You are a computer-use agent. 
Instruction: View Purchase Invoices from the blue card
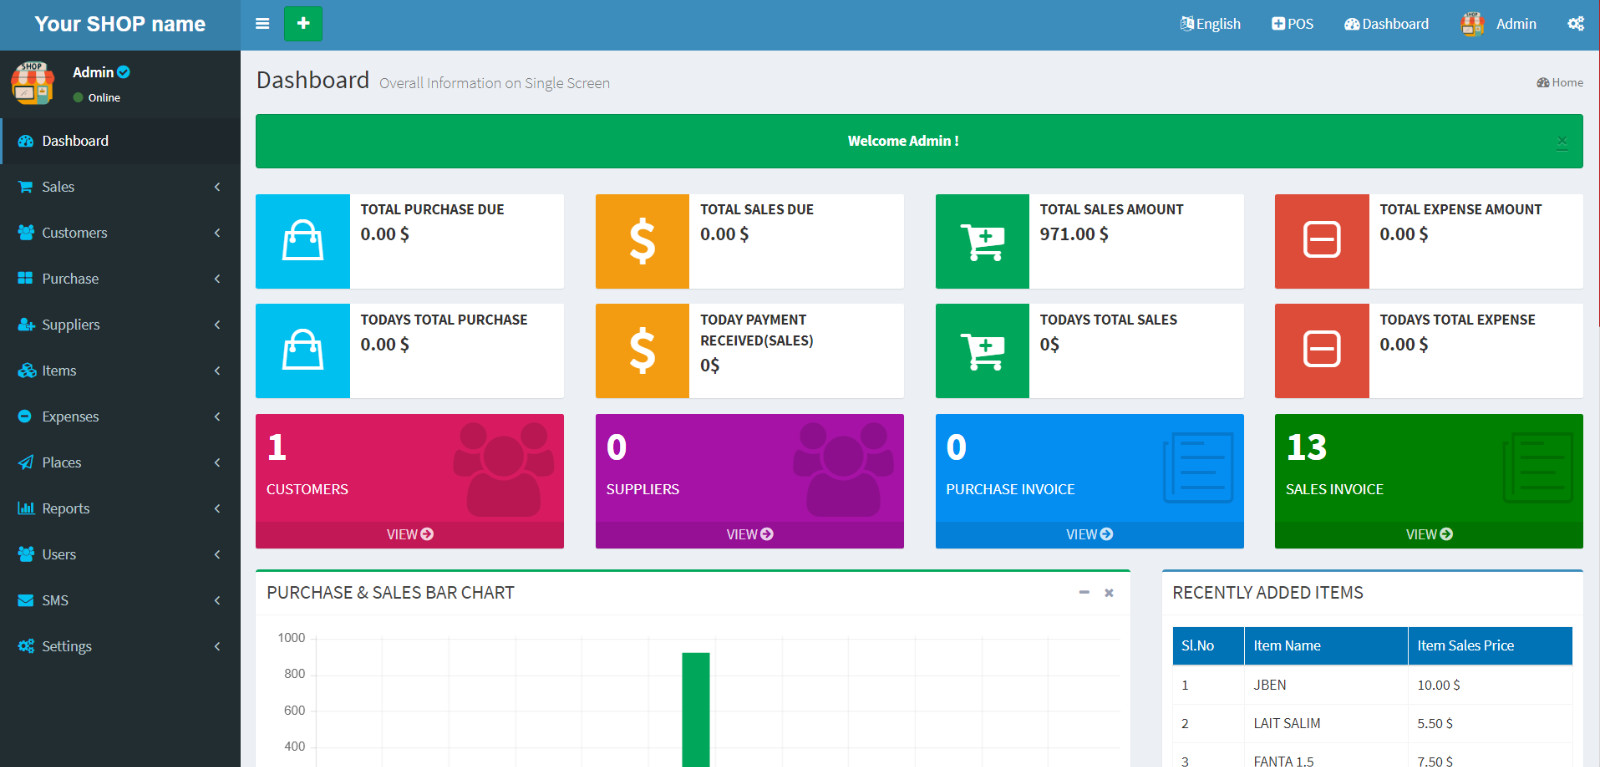click(x=1090, y=534)
